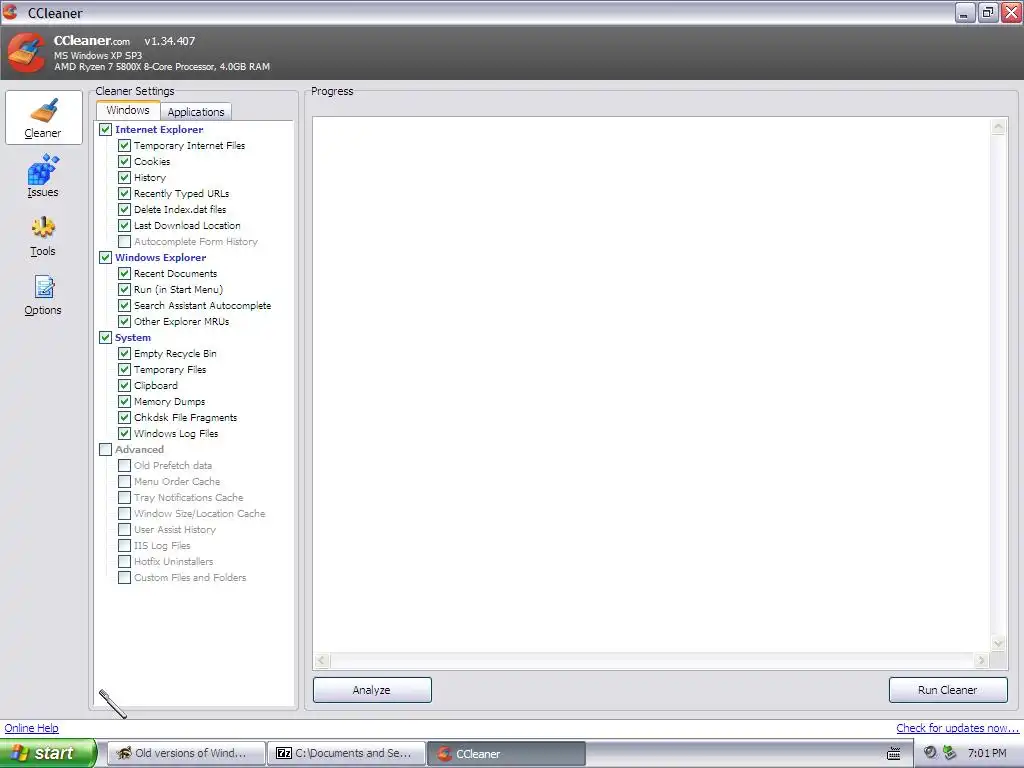
Task: Enable Hotfix Uninstallers checkbox
Action: 124,561
